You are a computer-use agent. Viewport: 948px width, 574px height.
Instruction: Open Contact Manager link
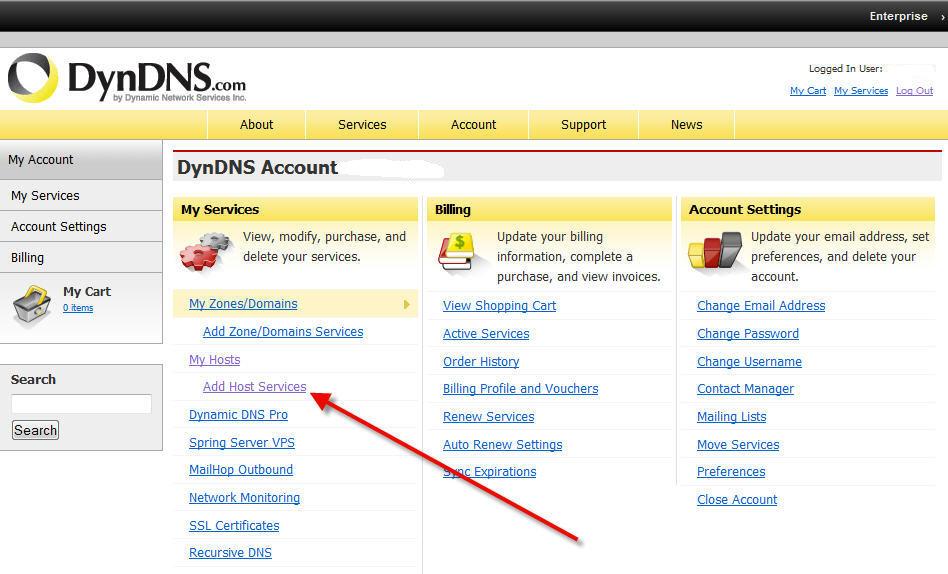(745, 389)
